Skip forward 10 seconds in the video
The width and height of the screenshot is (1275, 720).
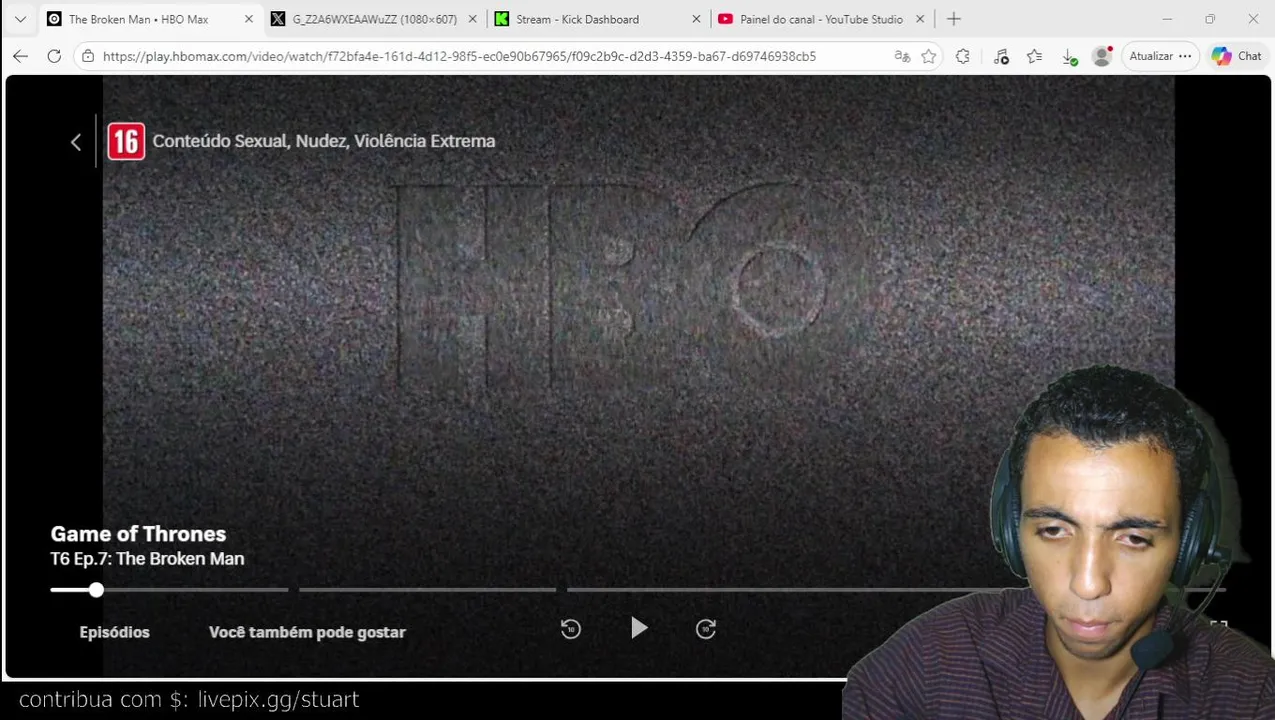(706, 628)
